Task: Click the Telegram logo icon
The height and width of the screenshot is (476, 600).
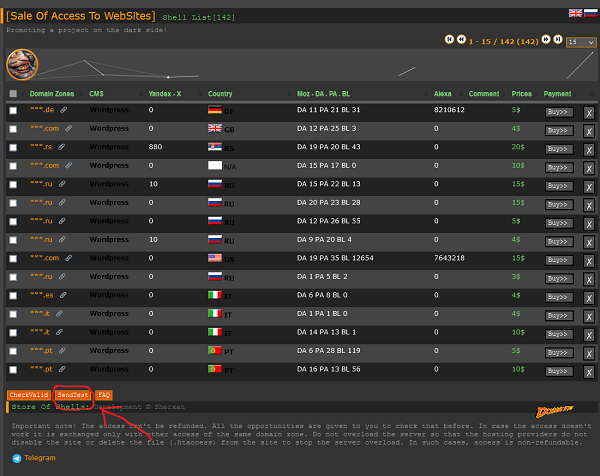Action: (x=16, y=458)
